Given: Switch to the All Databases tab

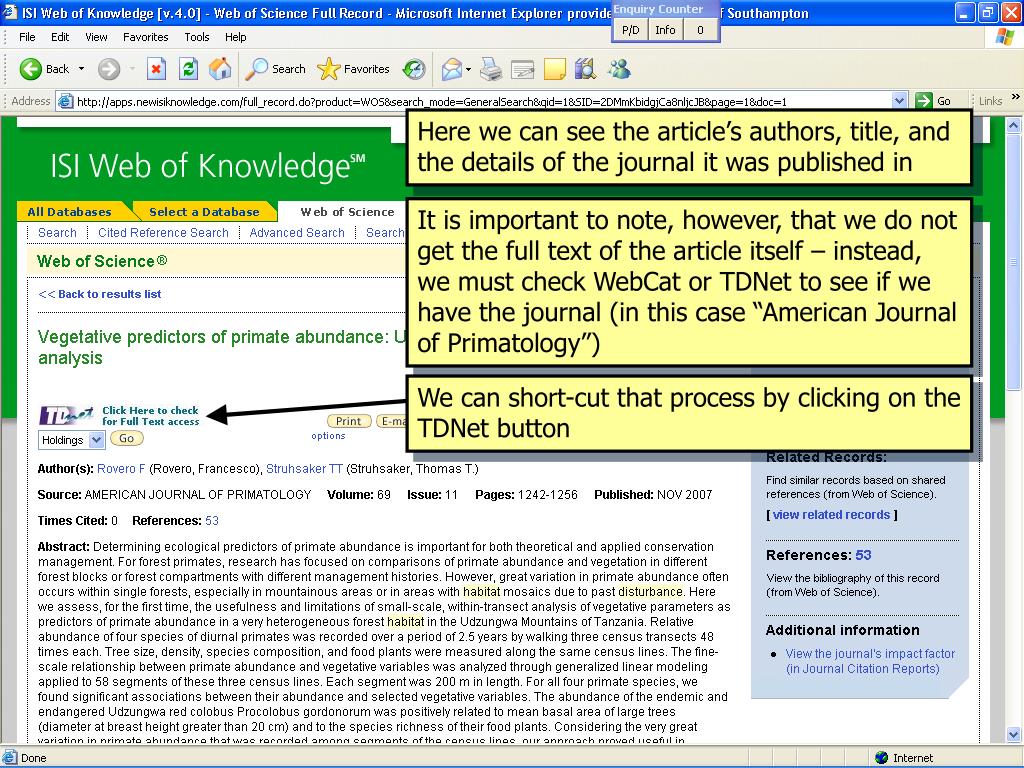Looking at the screenshot, I should [x=70, y=212].
